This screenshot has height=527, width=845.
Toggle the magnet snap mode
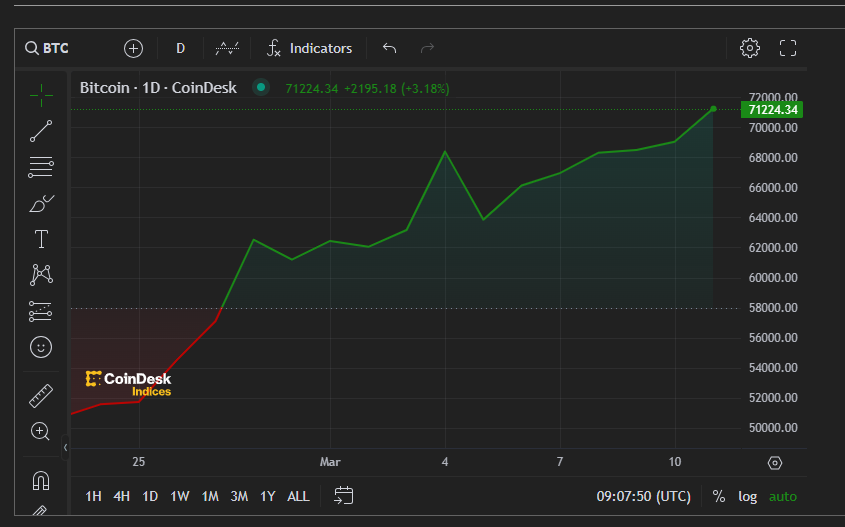tap(41, 481)
